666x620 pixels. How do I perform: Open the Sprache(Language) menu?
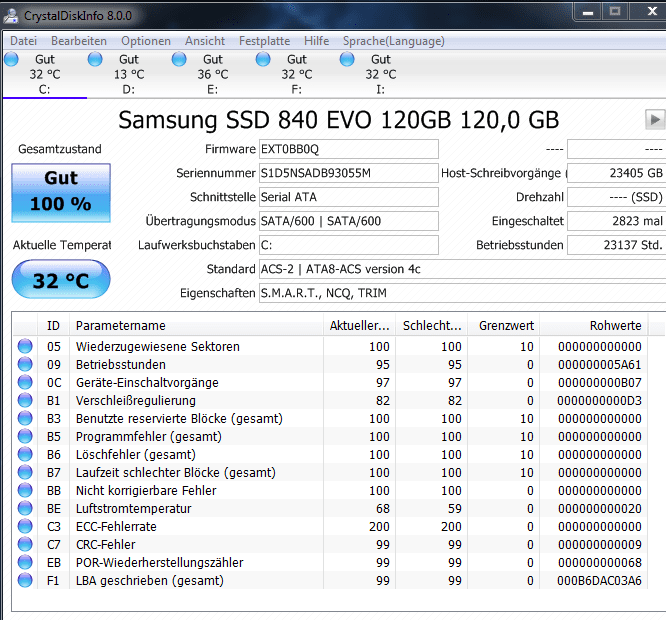pos(394,41)
